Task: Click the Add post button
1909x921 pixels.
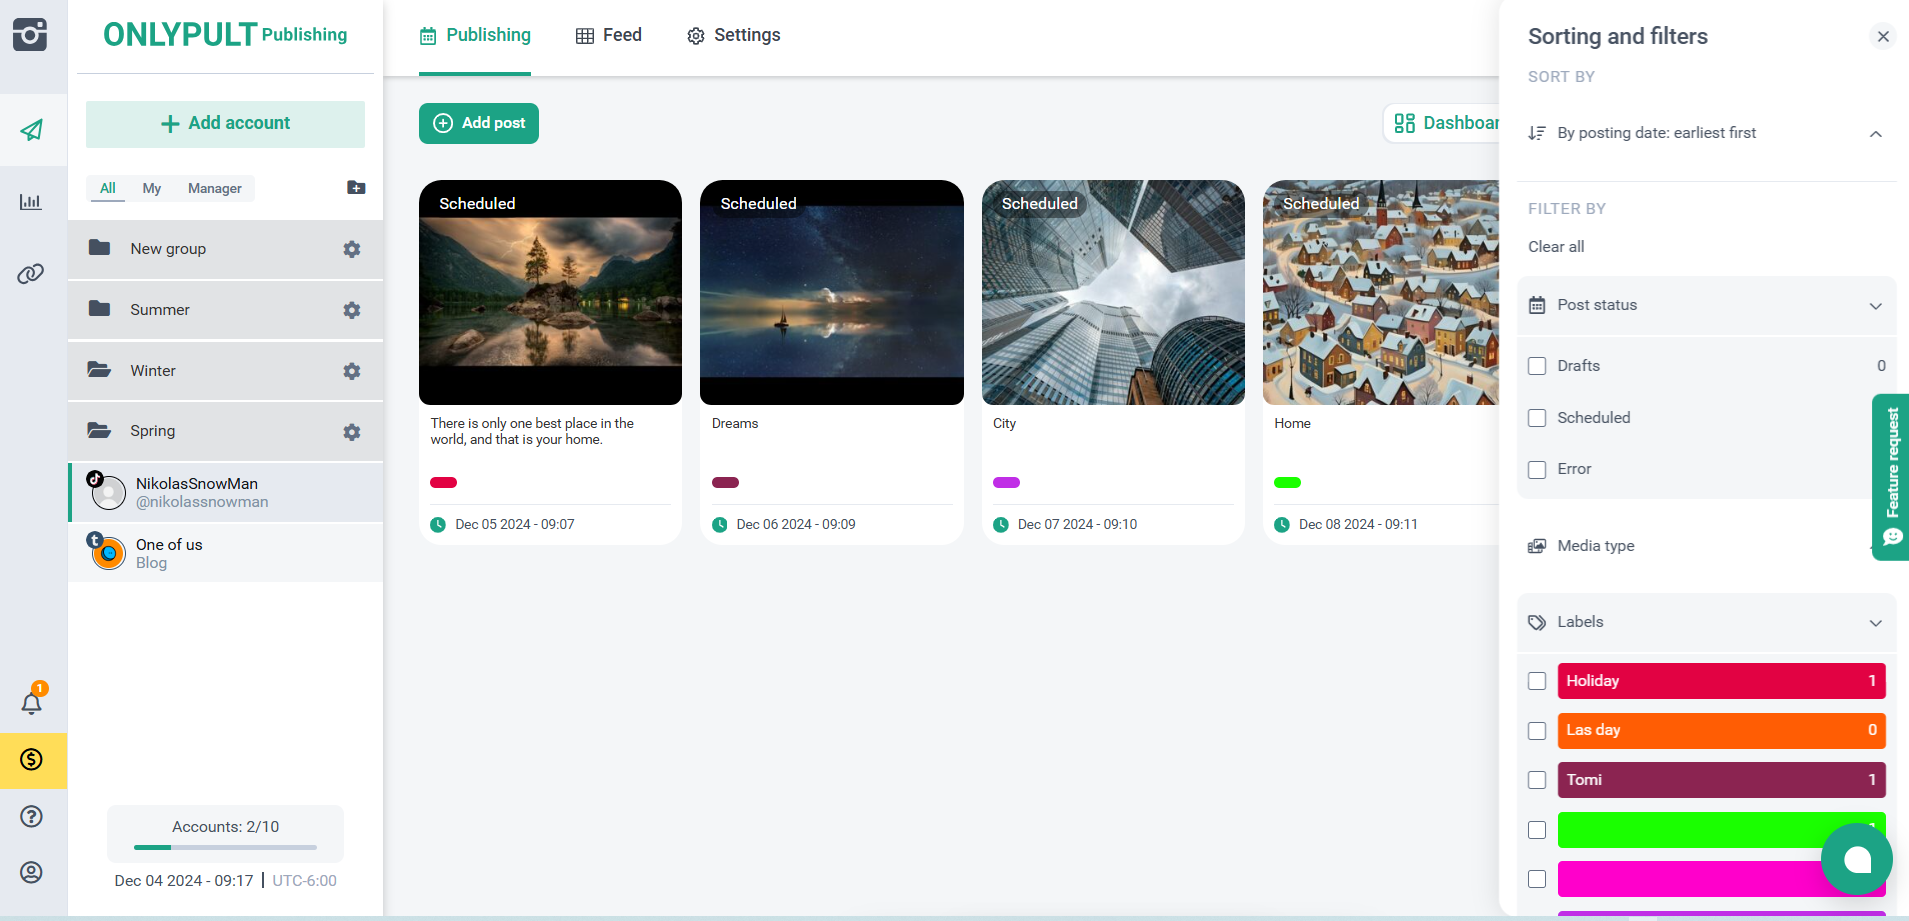Action: [x=479, y=123]
